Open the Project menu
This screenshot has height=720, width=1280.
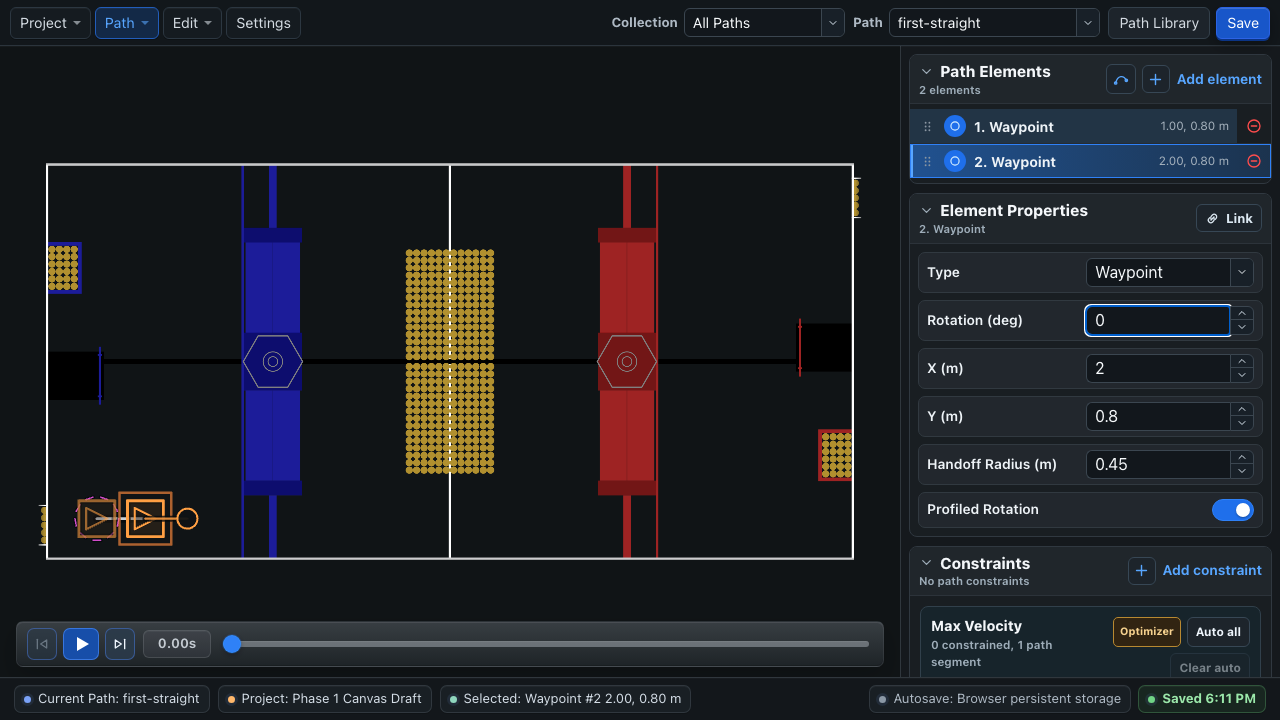pyautogui.click(x=50, y=23)
